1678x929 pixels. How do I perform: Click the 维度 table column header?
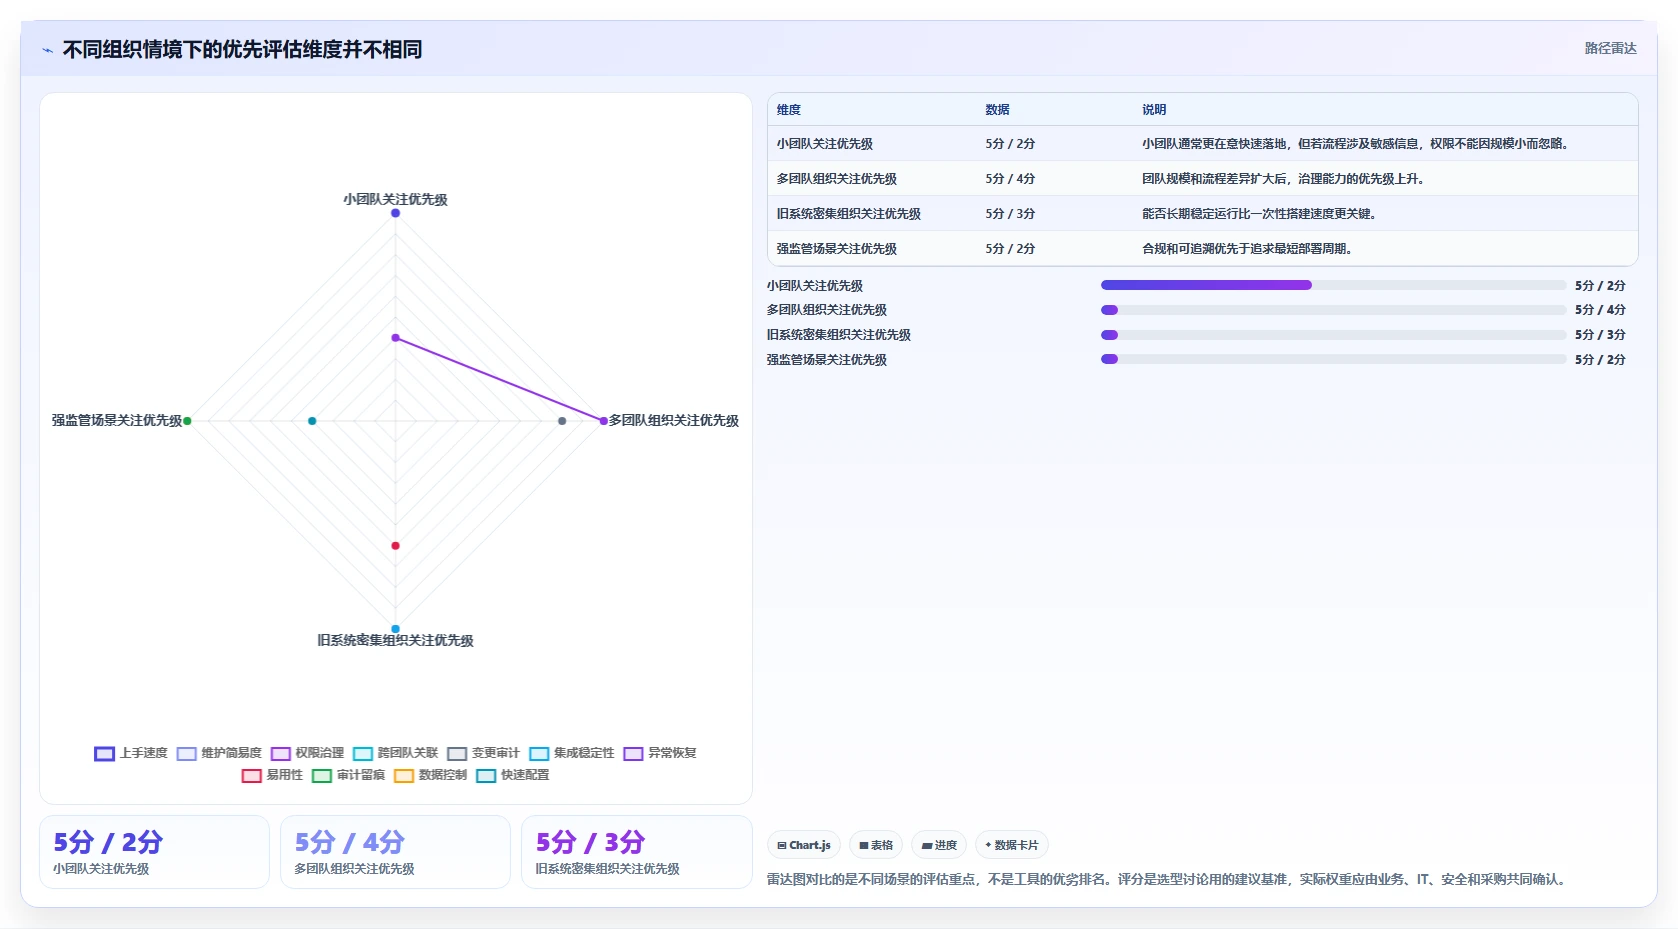[x=789, y=110]
